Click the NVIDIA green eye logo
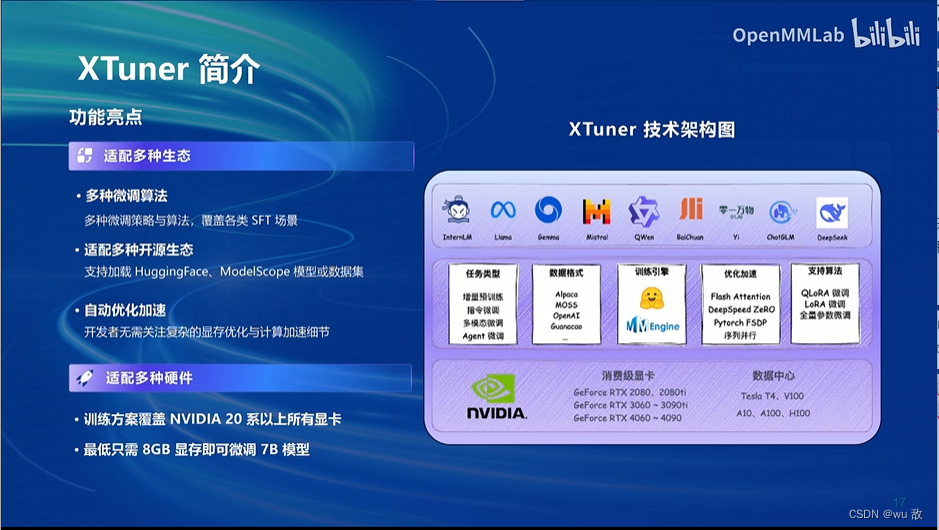 (x=493, y=388)
